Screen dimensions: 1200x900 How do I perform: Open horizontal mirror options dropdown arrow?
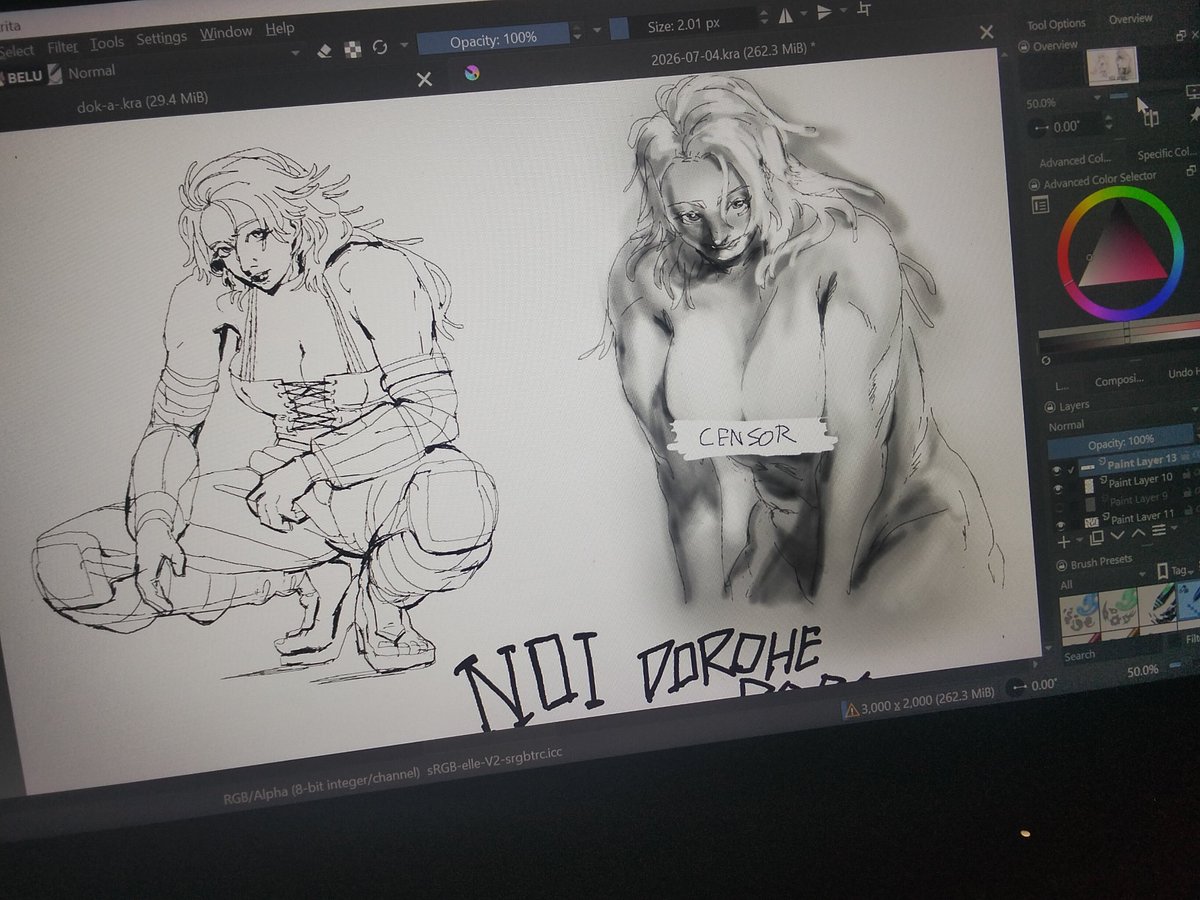click(804, 14)
